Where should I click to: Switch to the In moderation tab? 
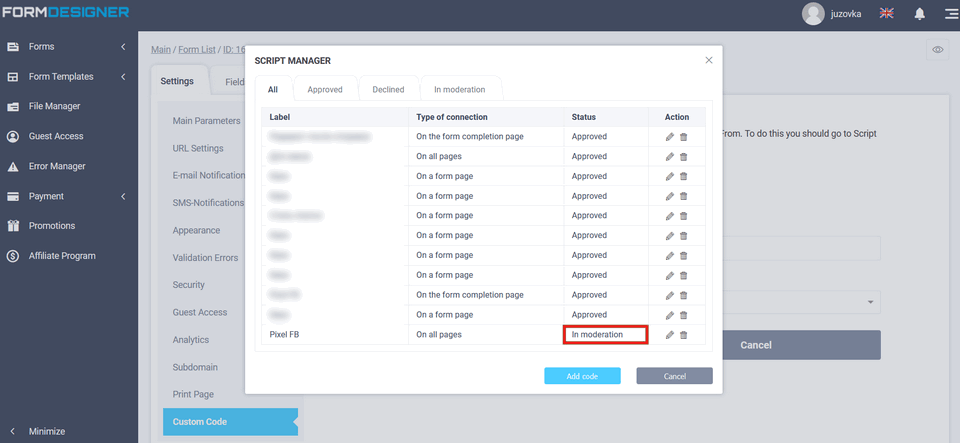click(x=460, y=89)
